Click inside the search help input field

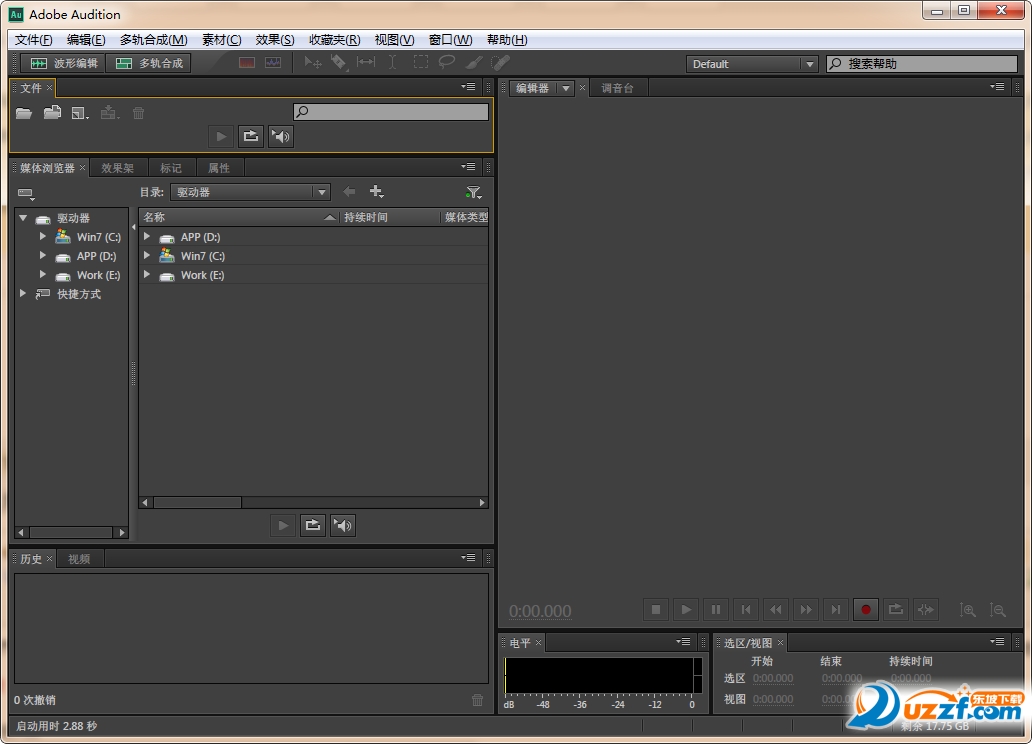[920, 63]
